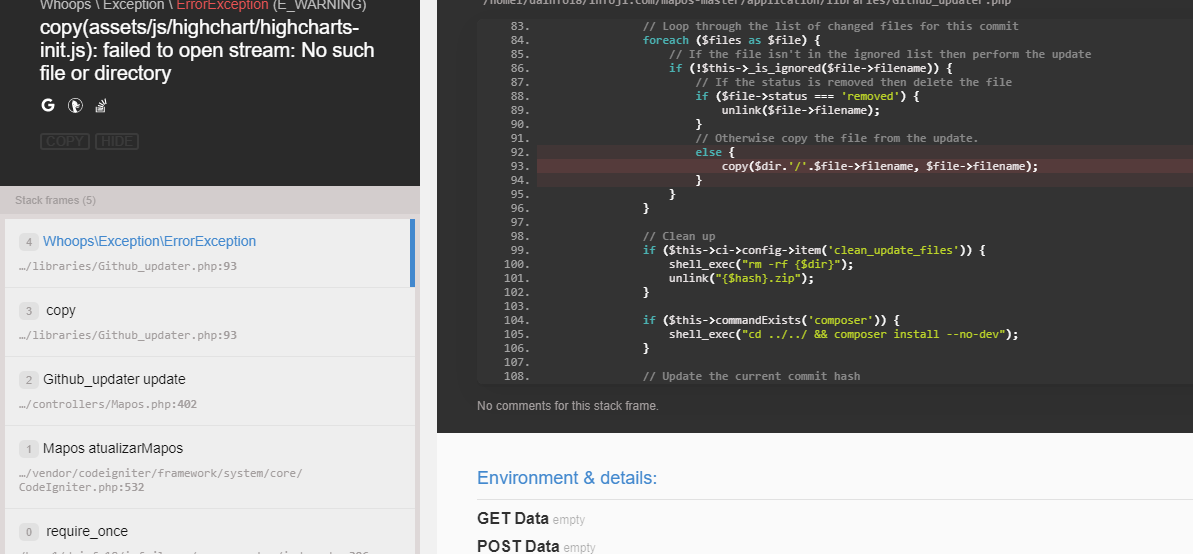Screen dimensions: 1193x554
Task: Click the foreach ($files as $file) line
Action: [x=730, y=40]
